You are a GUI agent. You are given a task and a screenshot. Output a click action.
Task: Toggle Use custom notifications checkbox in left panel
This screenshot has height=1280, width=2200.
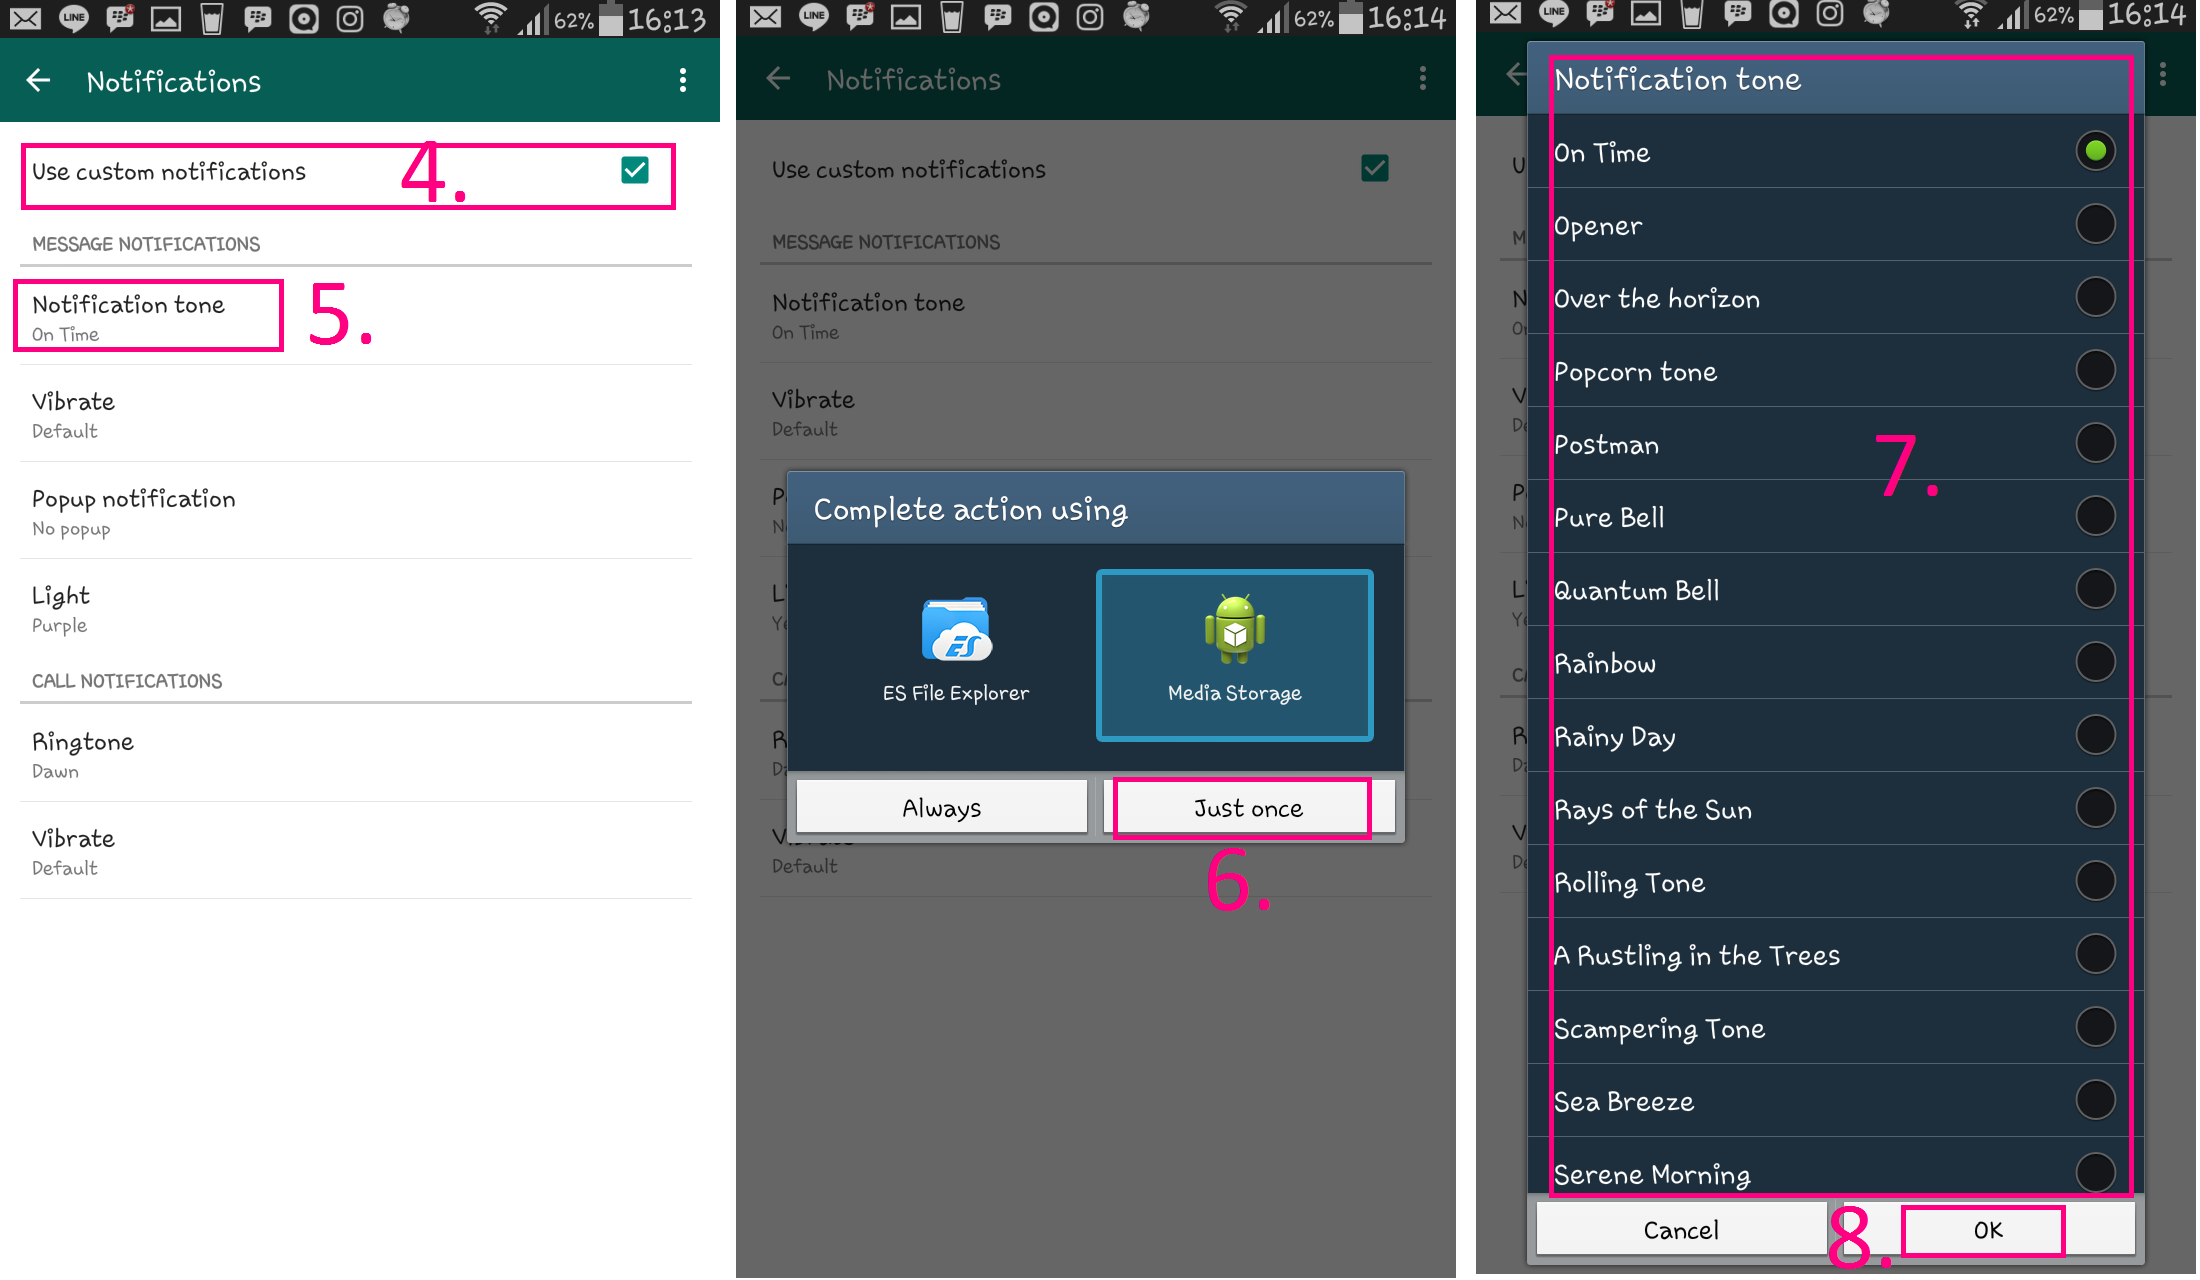(635, 171)
